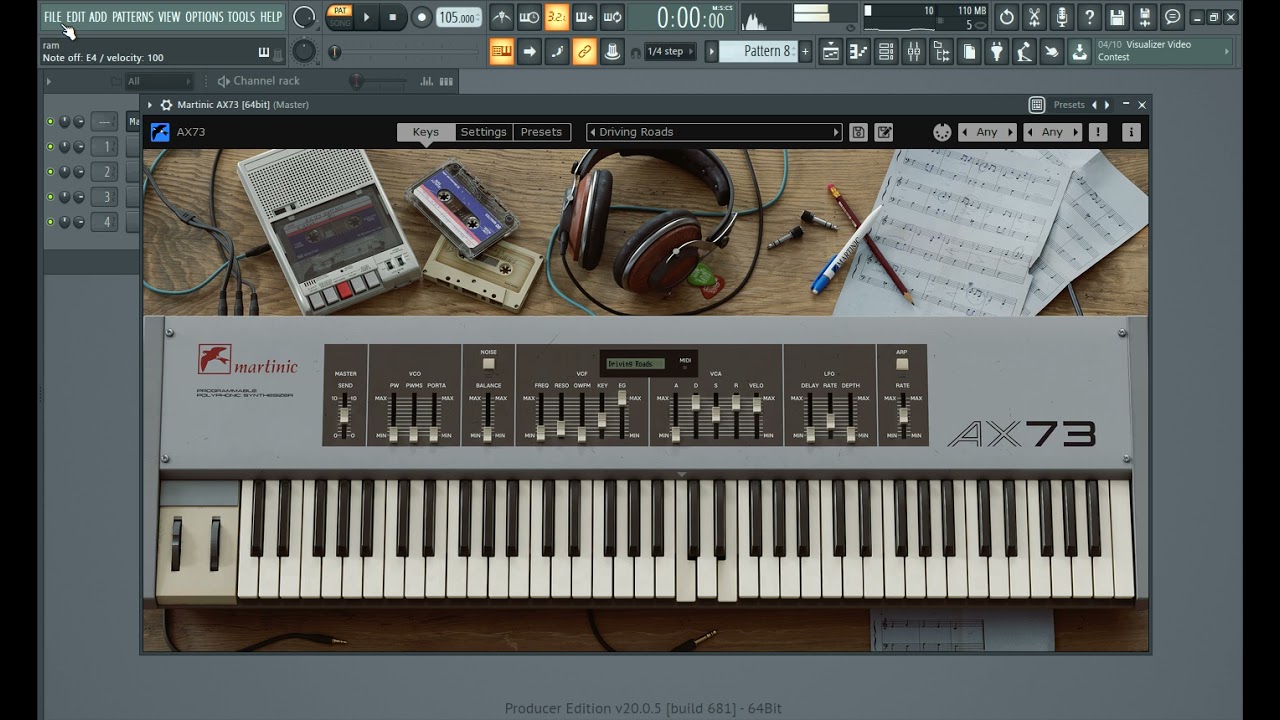Open the TOOLS menu
The image size is (1280, 720).
click(241, 17)
